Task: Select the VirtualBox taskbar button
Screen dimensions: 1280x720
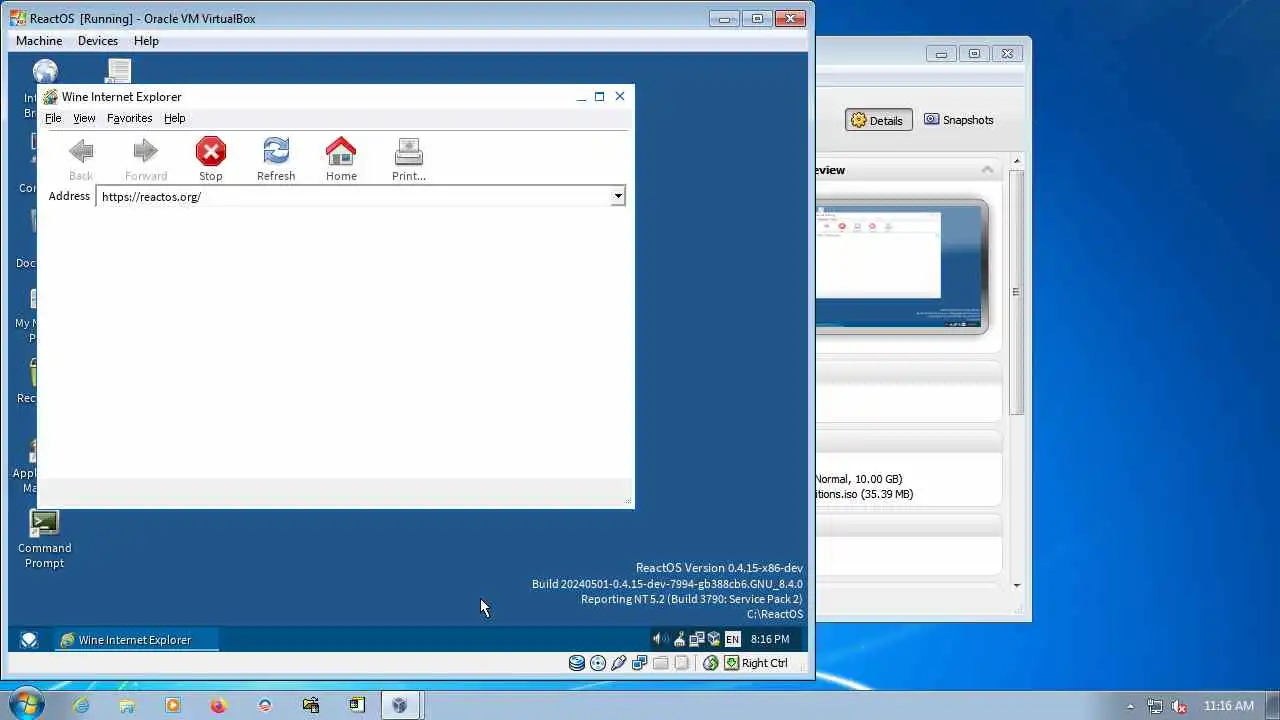Action: [x=401, y=705]
